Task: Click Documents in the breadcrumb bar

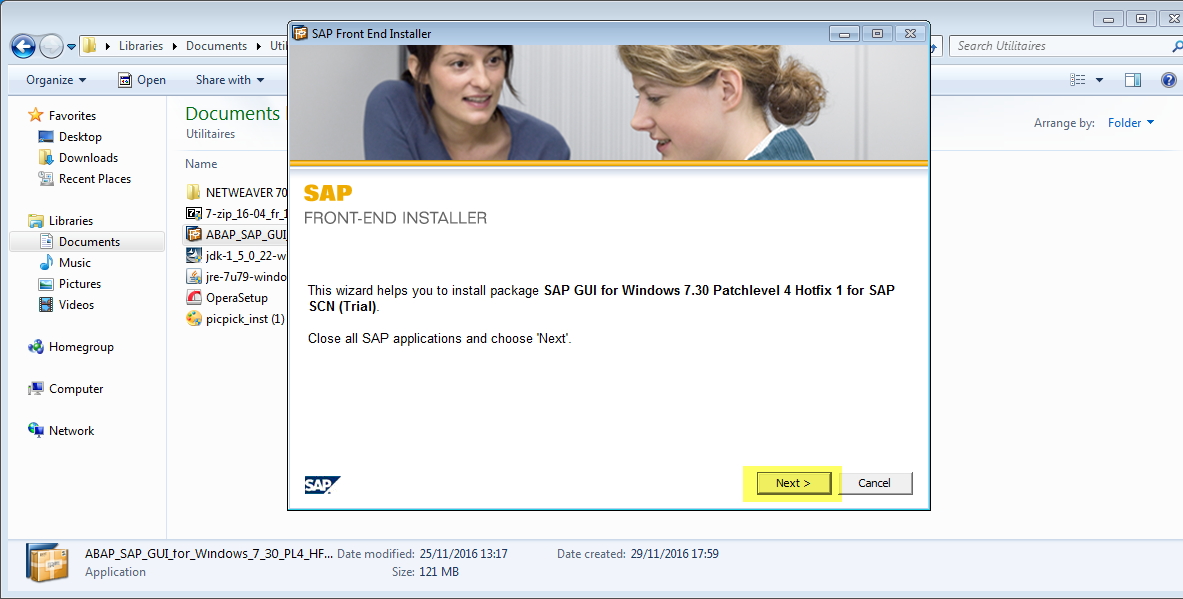Action: click(216, 46)
